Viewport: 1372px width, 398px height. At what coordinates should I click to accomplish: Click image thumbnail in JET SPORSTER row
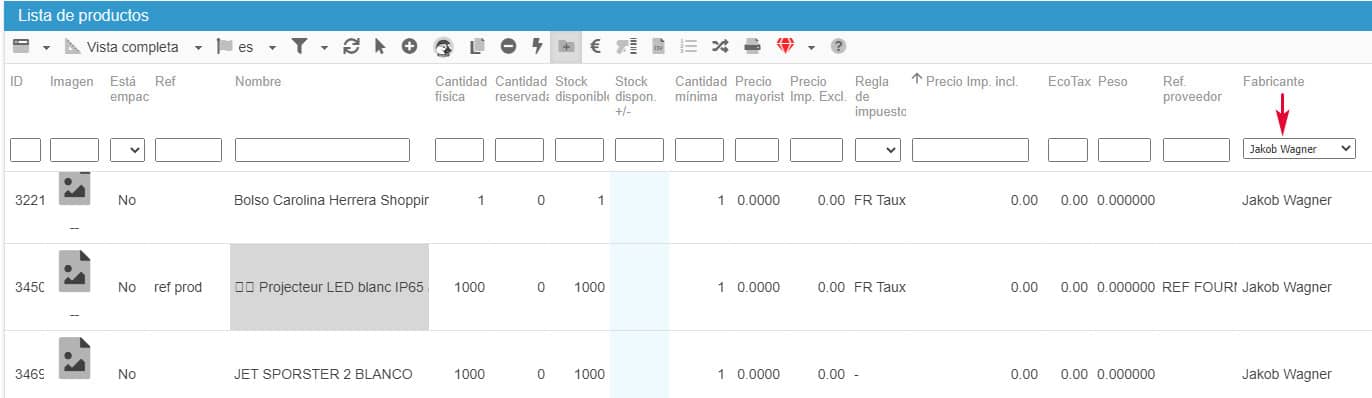coord(74,358)
